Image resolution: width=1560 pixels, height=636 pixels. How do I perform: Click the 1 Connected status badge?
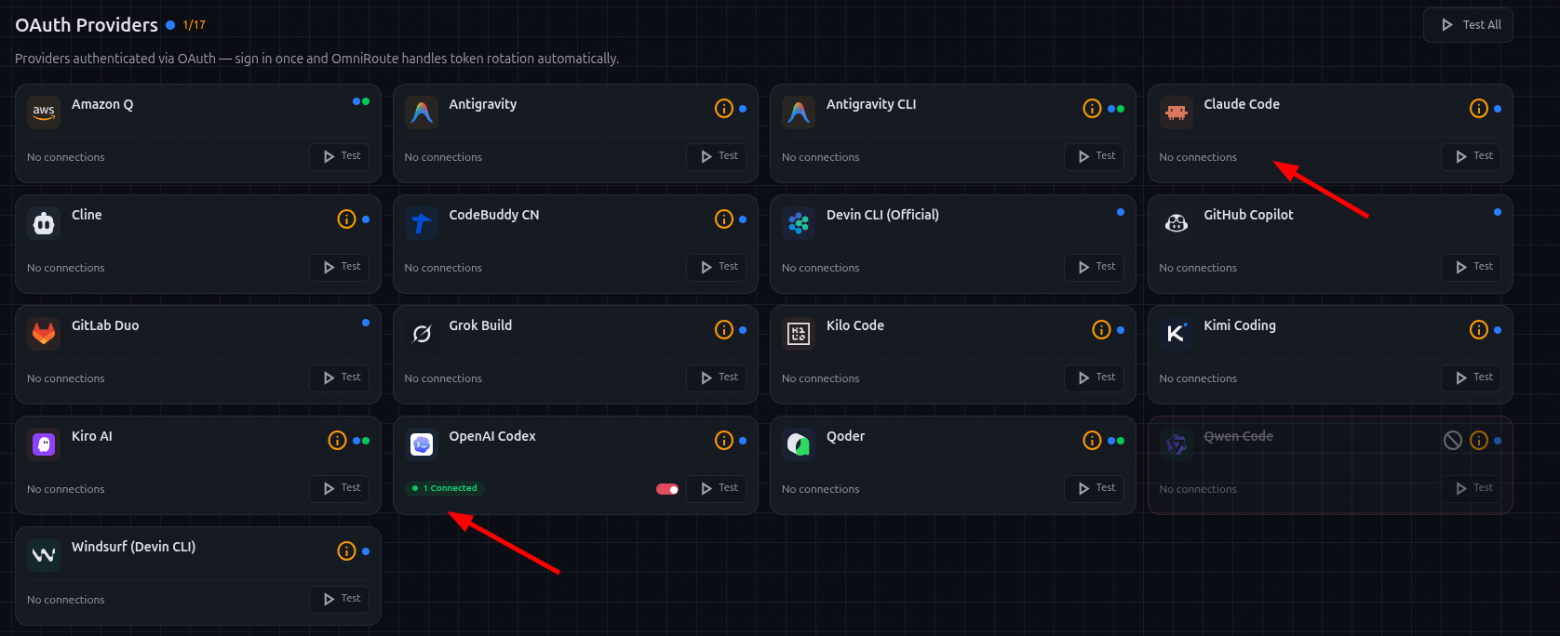445,488
